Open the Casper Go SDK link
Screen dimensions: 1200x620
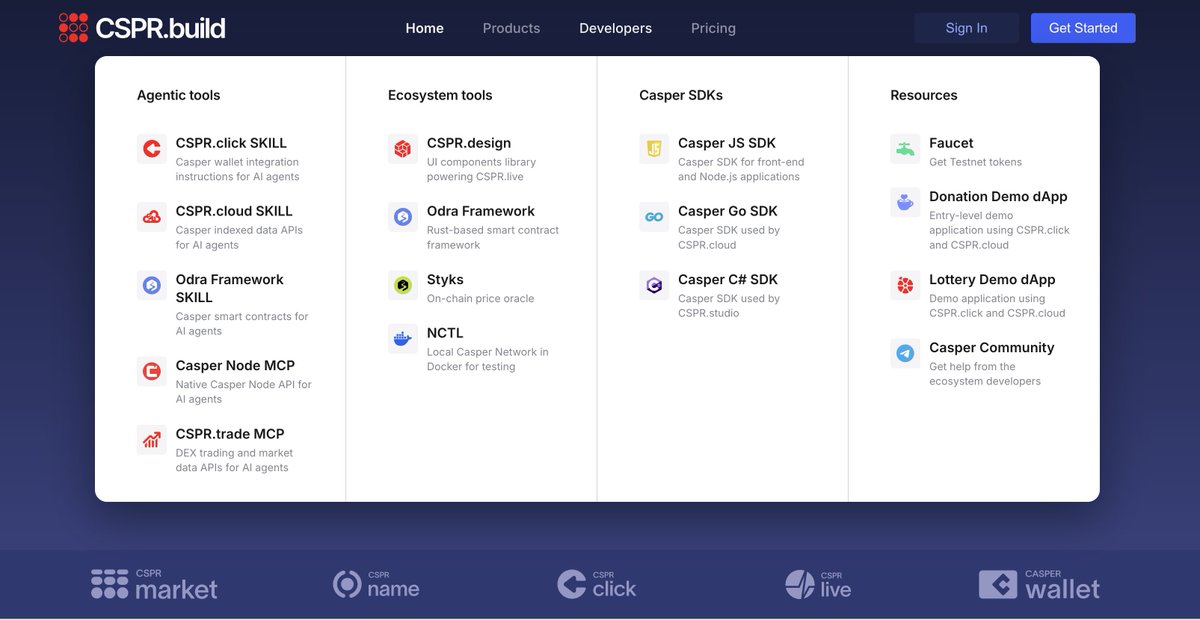(728, 211)
